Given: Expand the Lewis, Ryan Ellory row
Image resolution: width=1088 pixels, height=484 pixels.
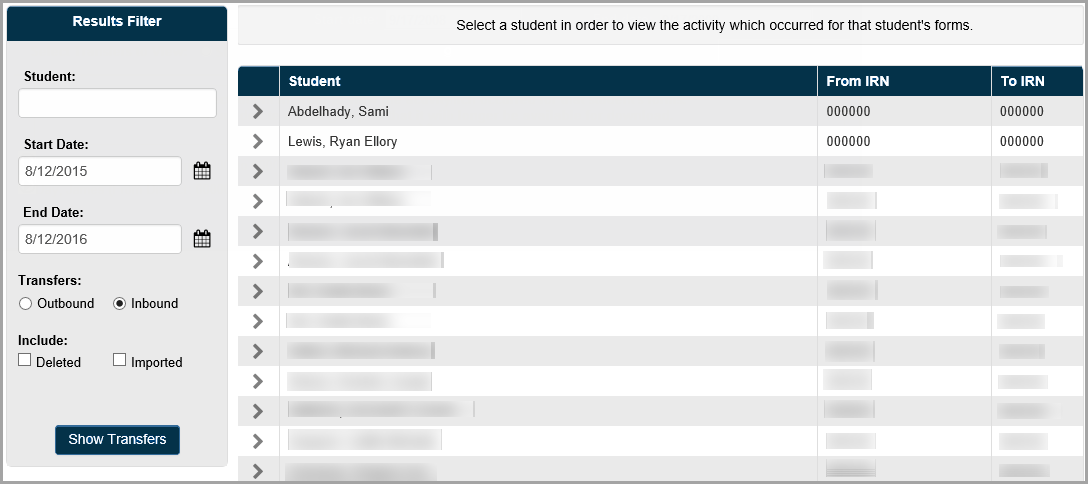Looking at the screenshot, I should pos(258,141).
